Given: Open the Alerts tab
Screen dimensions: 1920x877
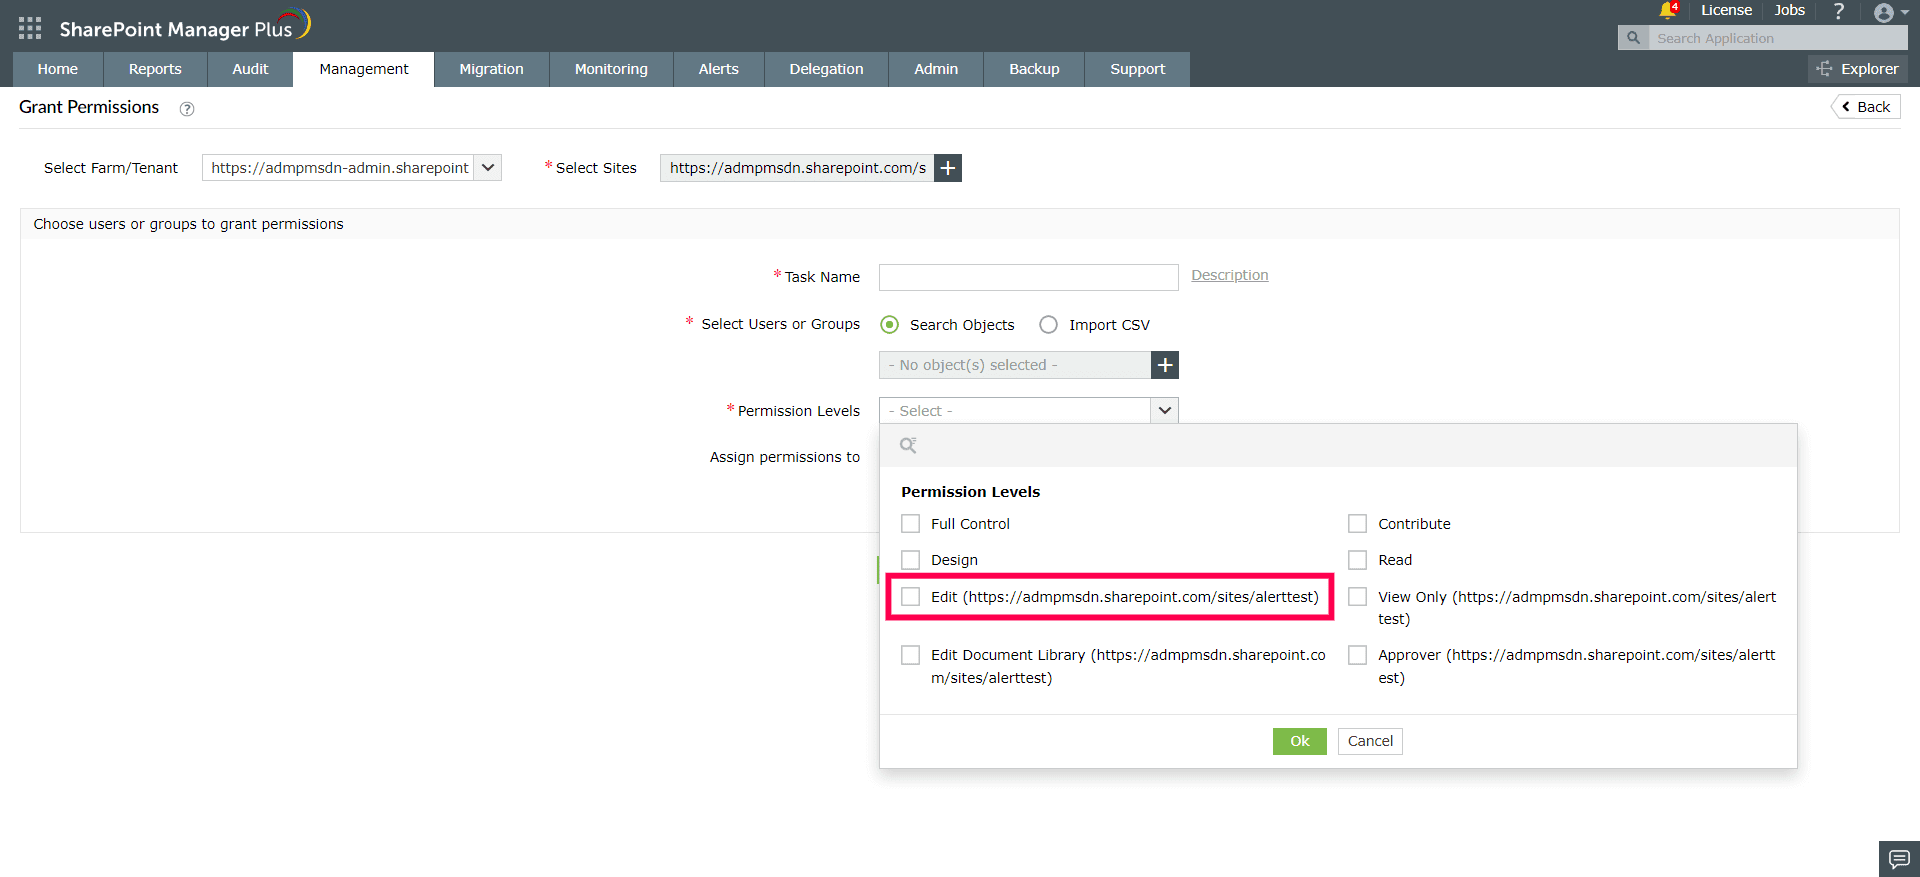Looking at the screenshot, I should click(x=719, y=69).
